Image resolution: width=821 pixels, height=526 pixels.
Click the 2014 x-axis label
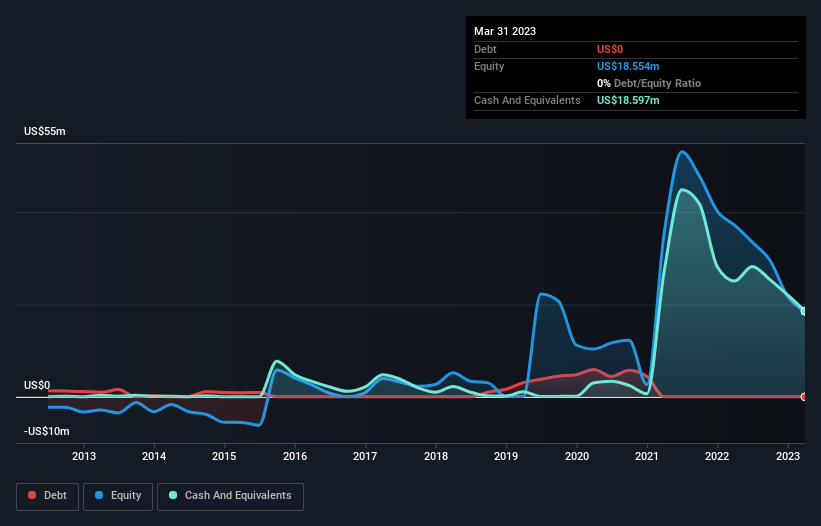point(154,456)
